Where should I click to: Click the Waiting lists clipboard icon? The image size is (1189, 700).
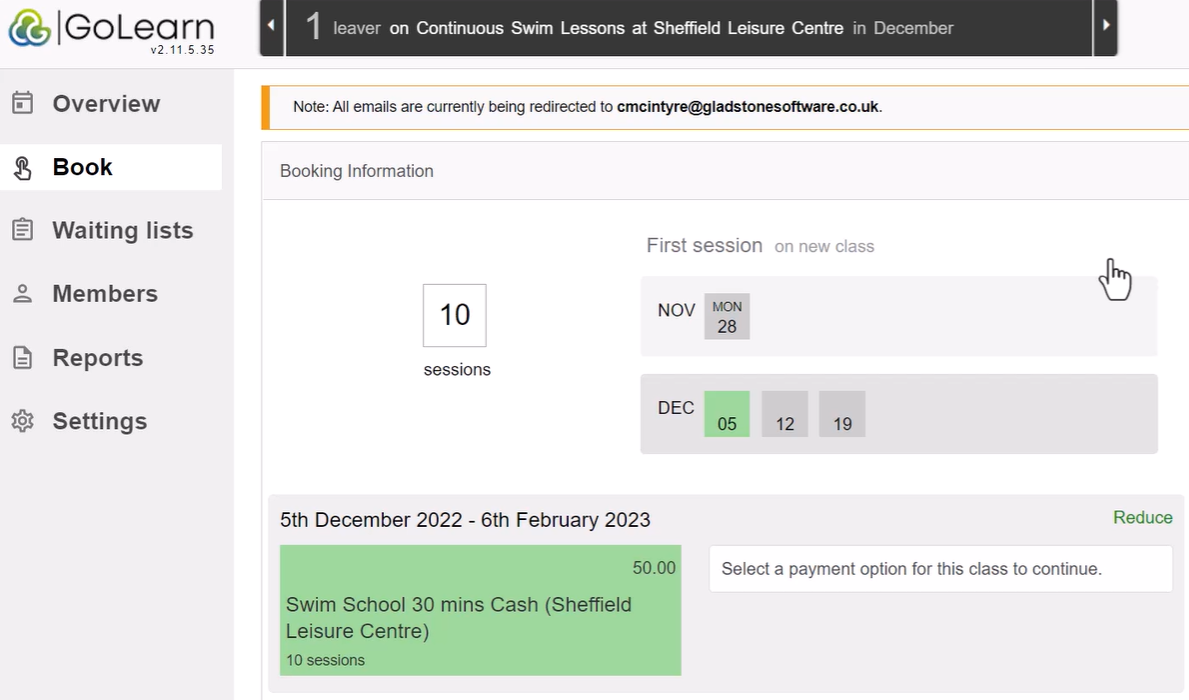click(x=23, y=230)
